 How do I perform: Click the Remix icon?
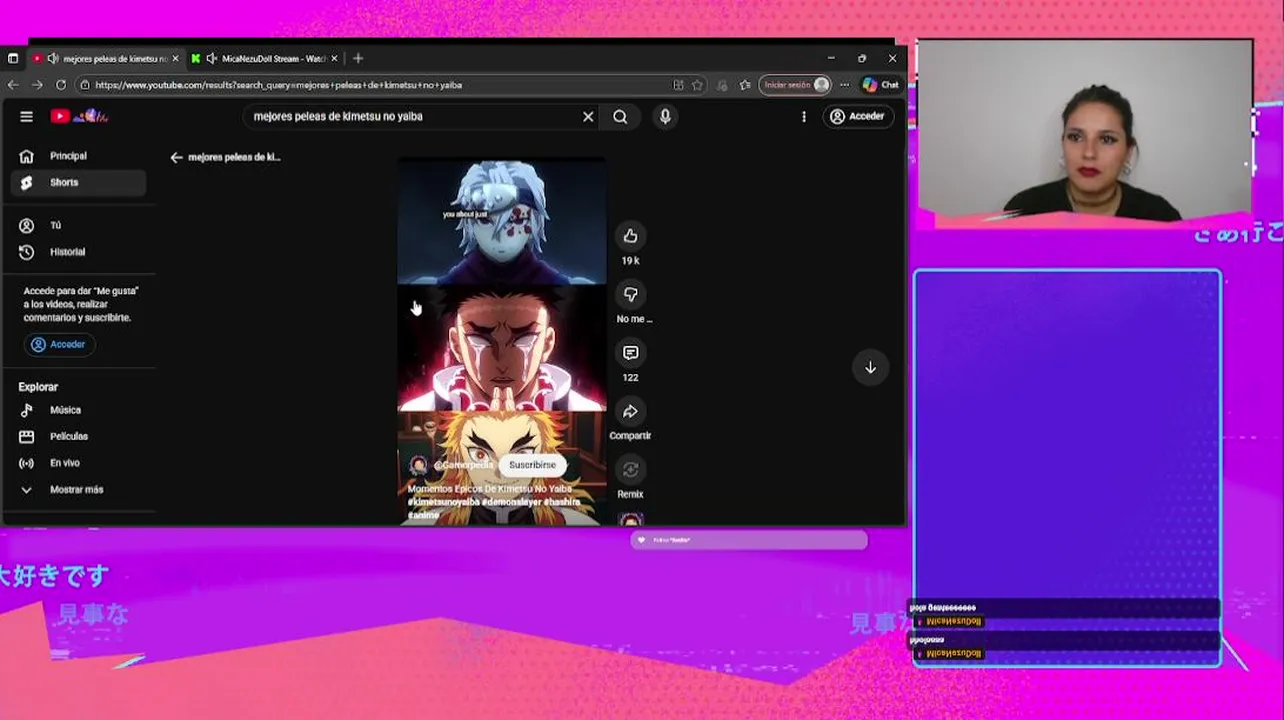630,470
